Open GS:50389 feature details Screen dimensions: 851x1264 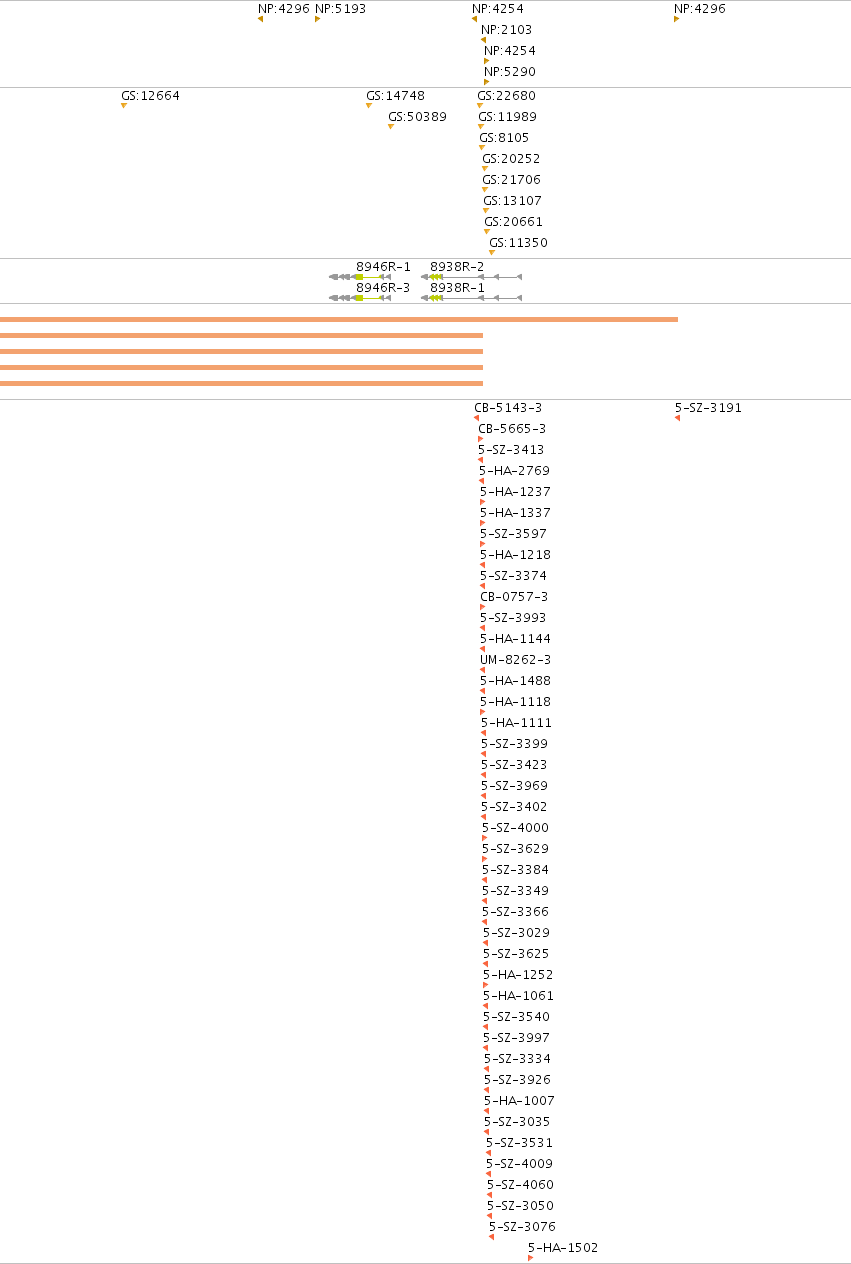pos(417,118)
